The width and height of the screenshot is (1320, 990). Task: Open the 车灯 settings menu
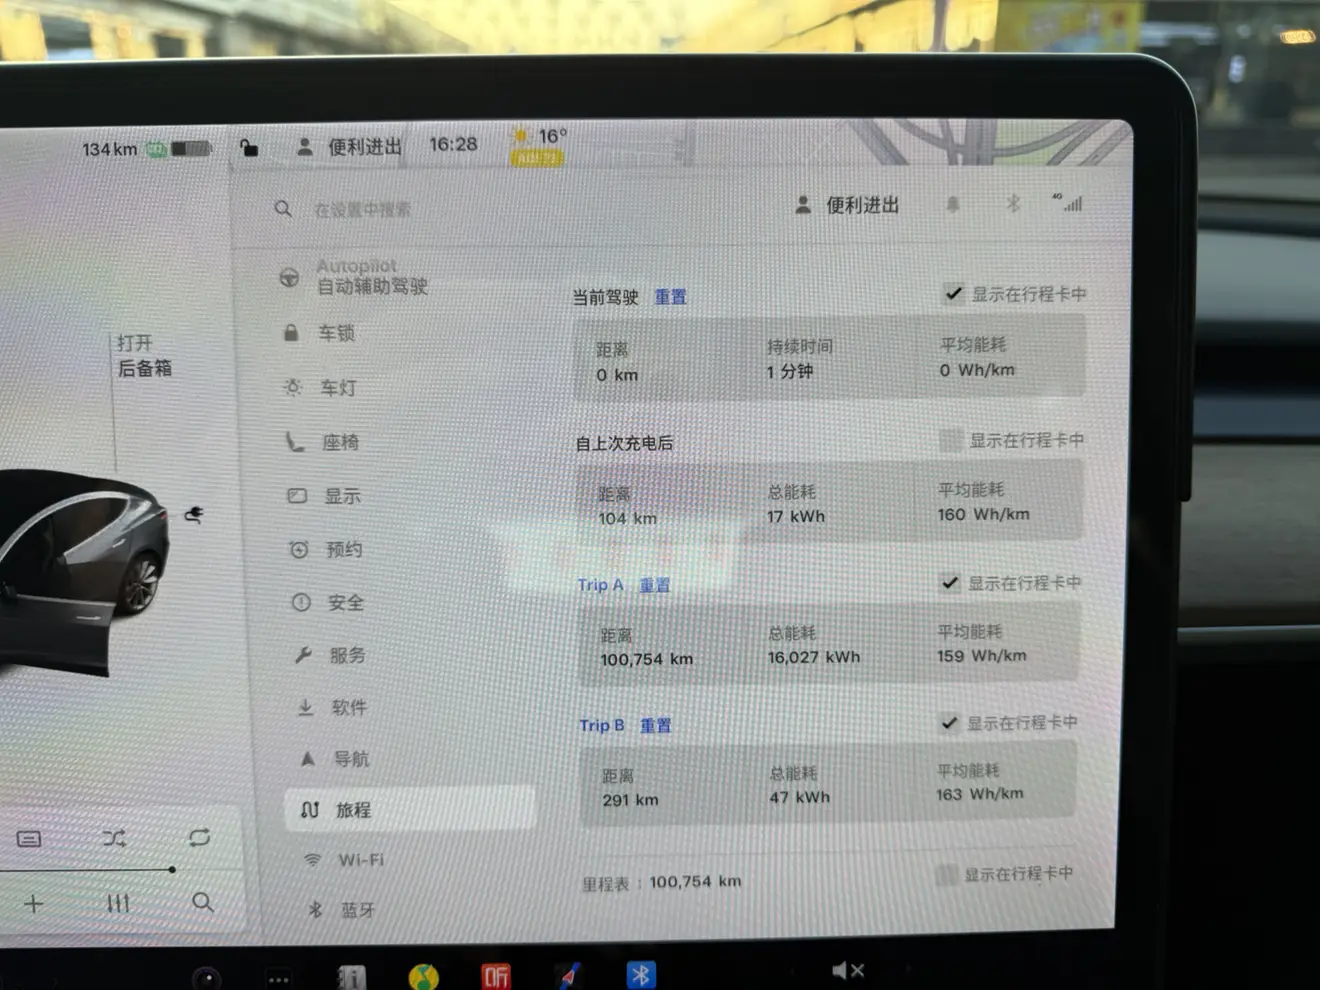(x=337, y=388)
